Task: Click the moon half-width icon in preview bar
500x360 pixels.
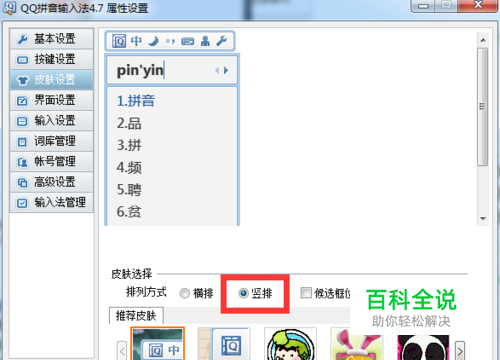Action: pyautogui.click(x=153, y=41)
